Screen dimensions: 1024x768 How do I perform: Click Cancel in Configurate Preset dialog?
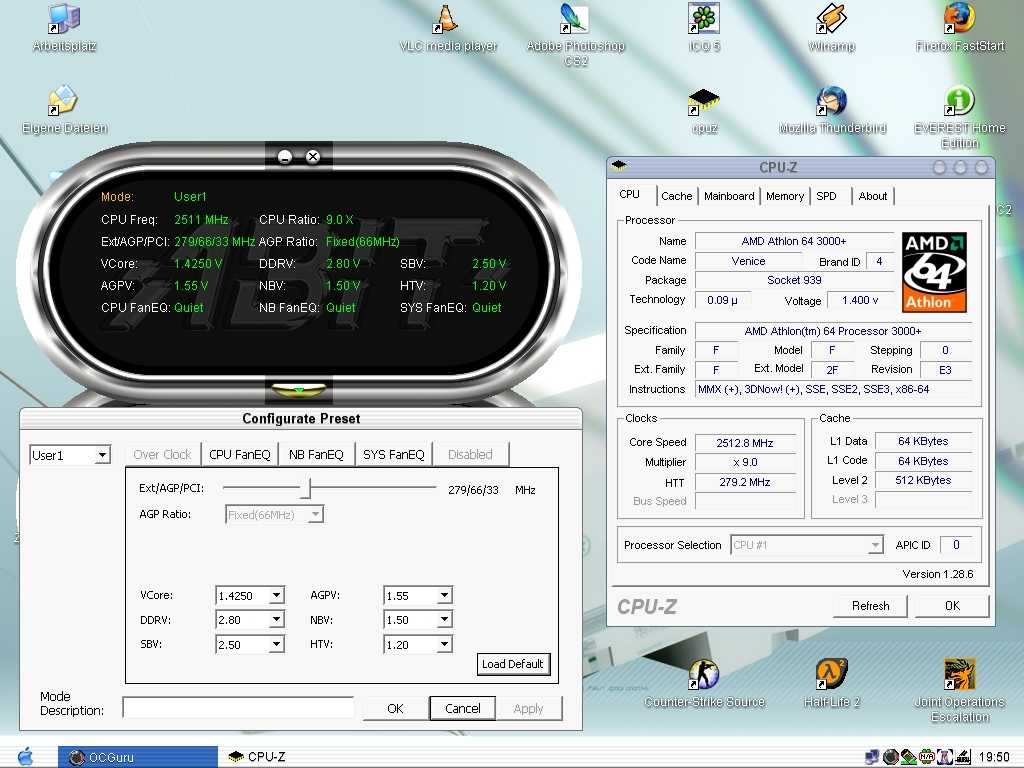click(x=462, y=709)
